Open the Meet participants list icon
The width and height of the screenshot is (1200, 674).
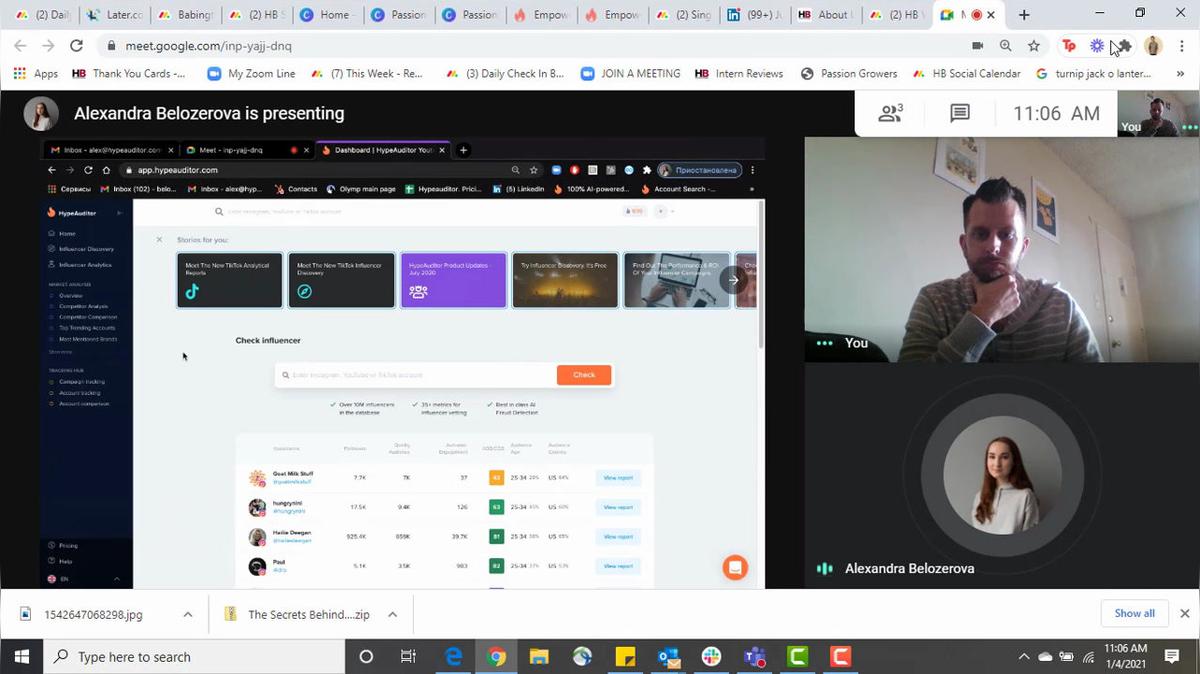click(890, 114)
